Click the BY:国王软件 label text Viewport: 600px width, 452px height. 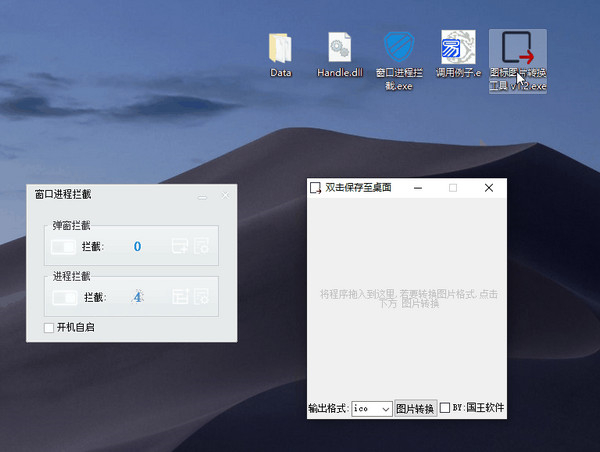point(478,408)
